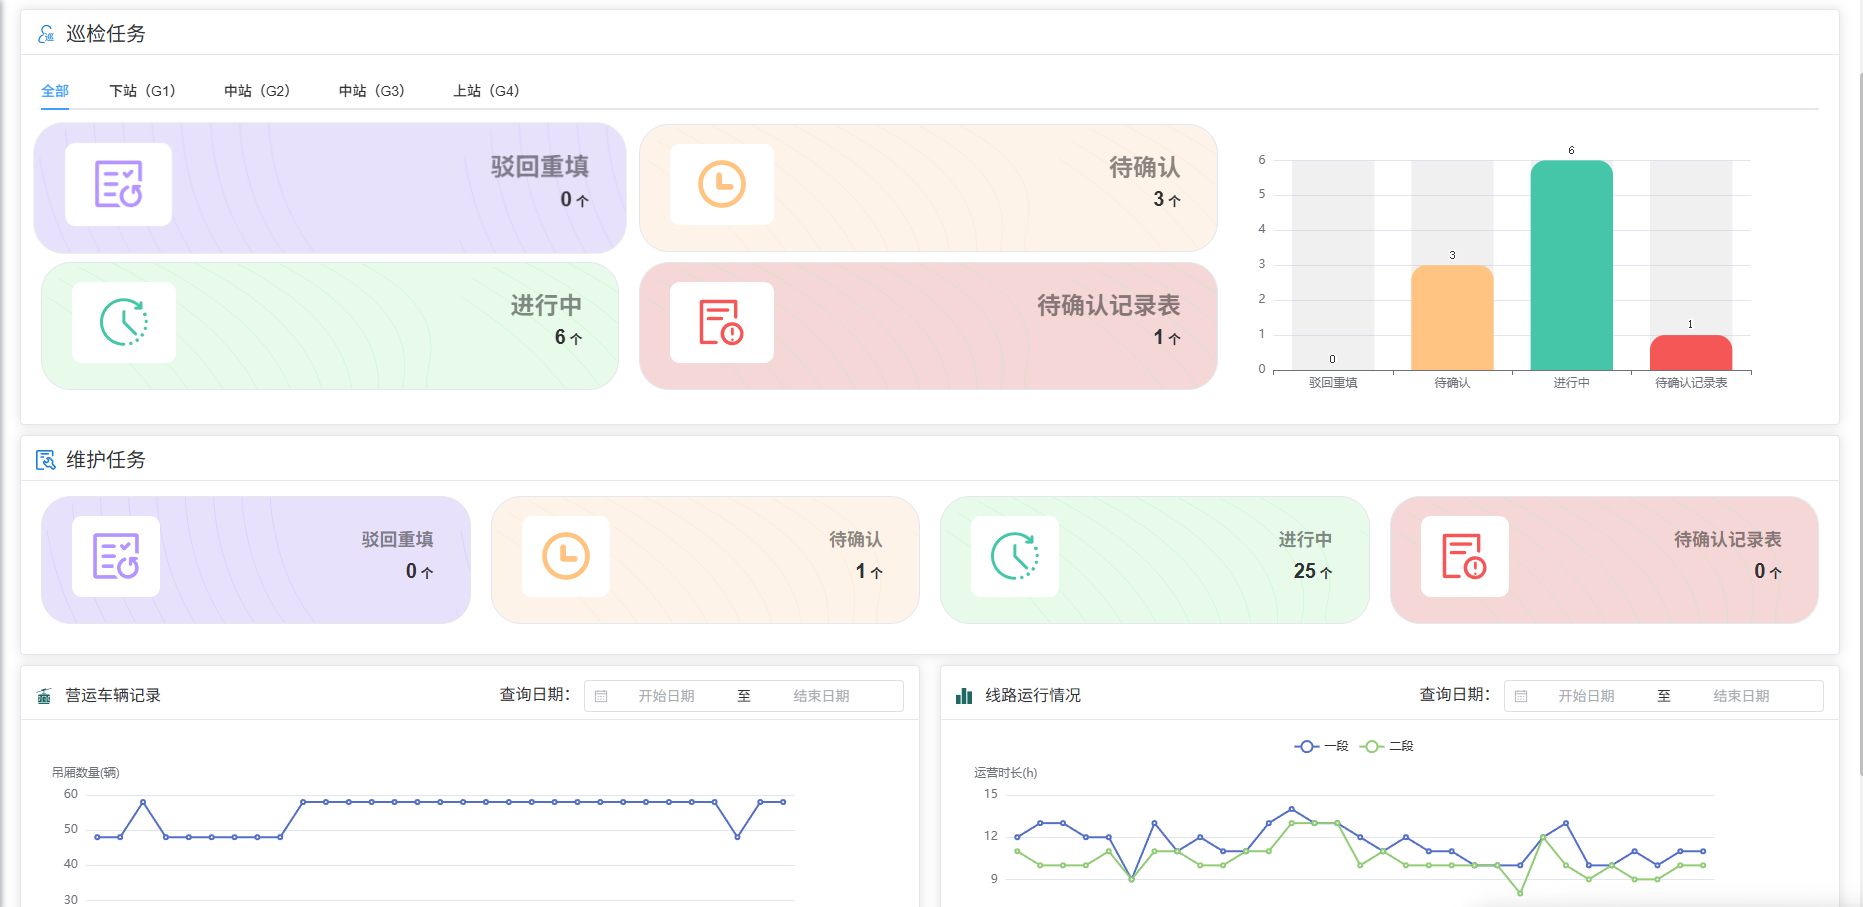Switch to the 下站 (G1) tab

pyautogui.click(x=142, y=91)
